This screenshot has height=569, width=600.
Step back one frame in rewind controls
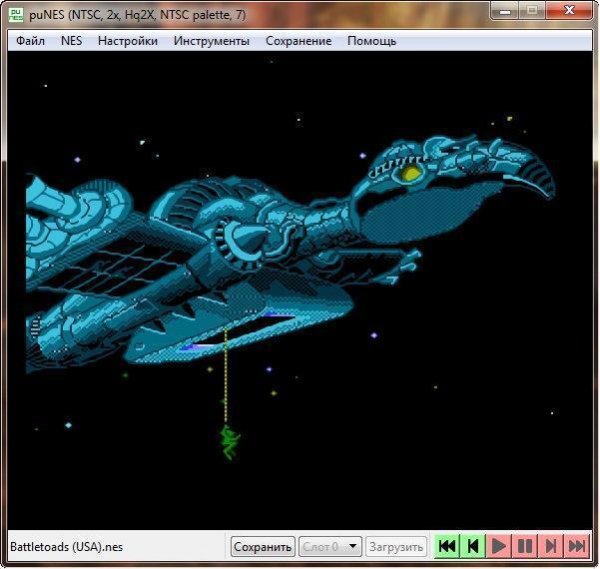tap(473, 546)
